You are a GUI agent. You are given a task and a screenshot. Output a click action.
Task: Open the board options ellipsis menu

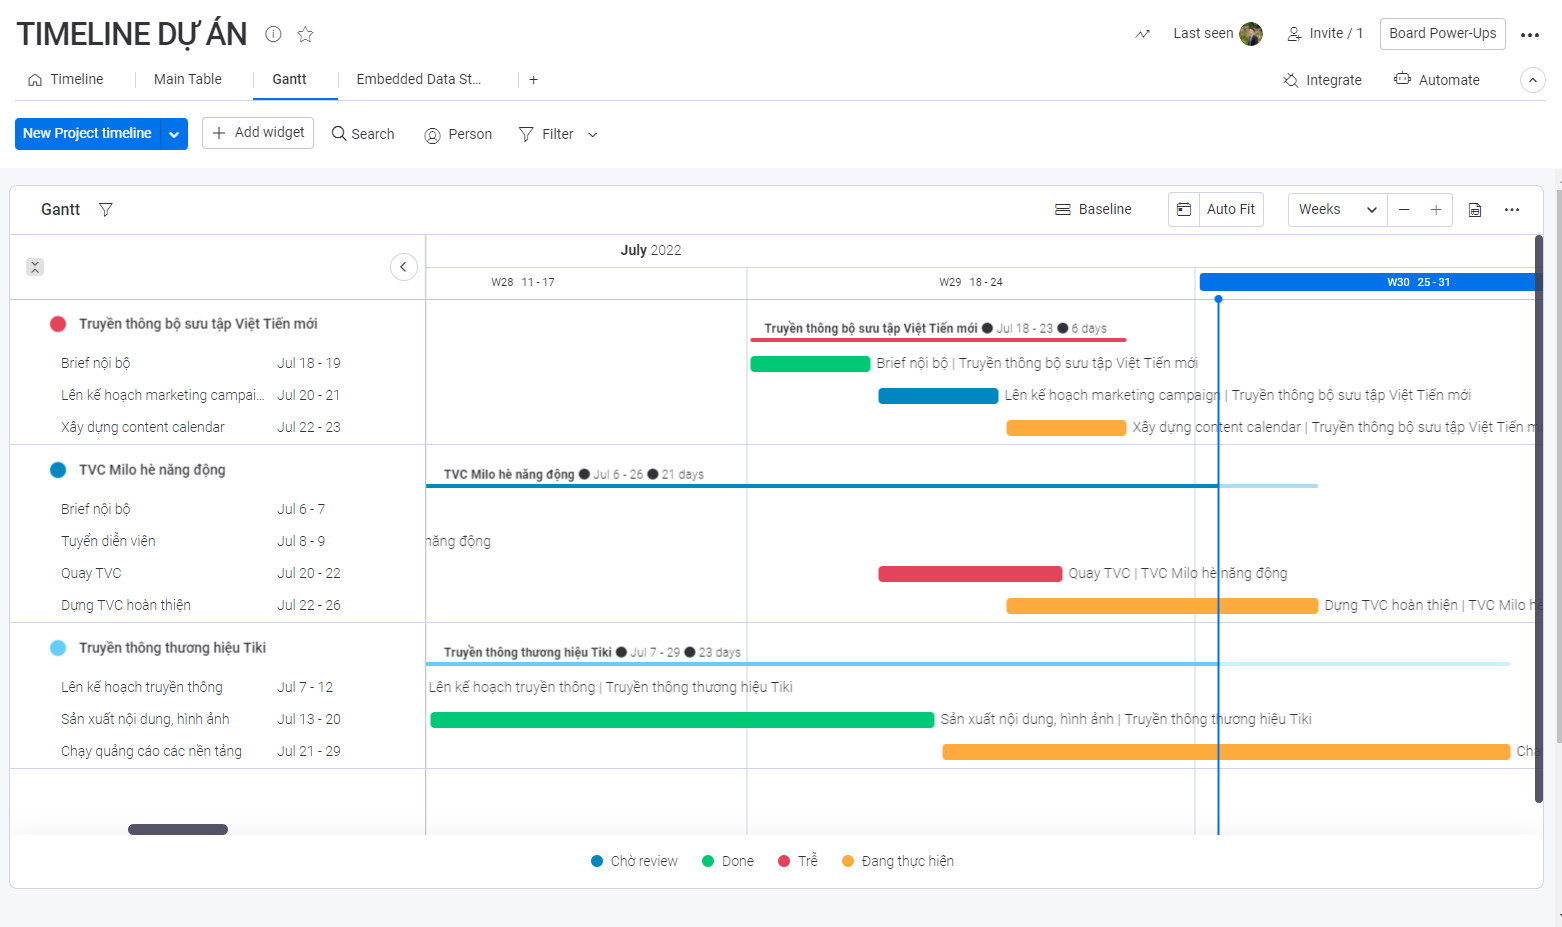coord(1530,33)
